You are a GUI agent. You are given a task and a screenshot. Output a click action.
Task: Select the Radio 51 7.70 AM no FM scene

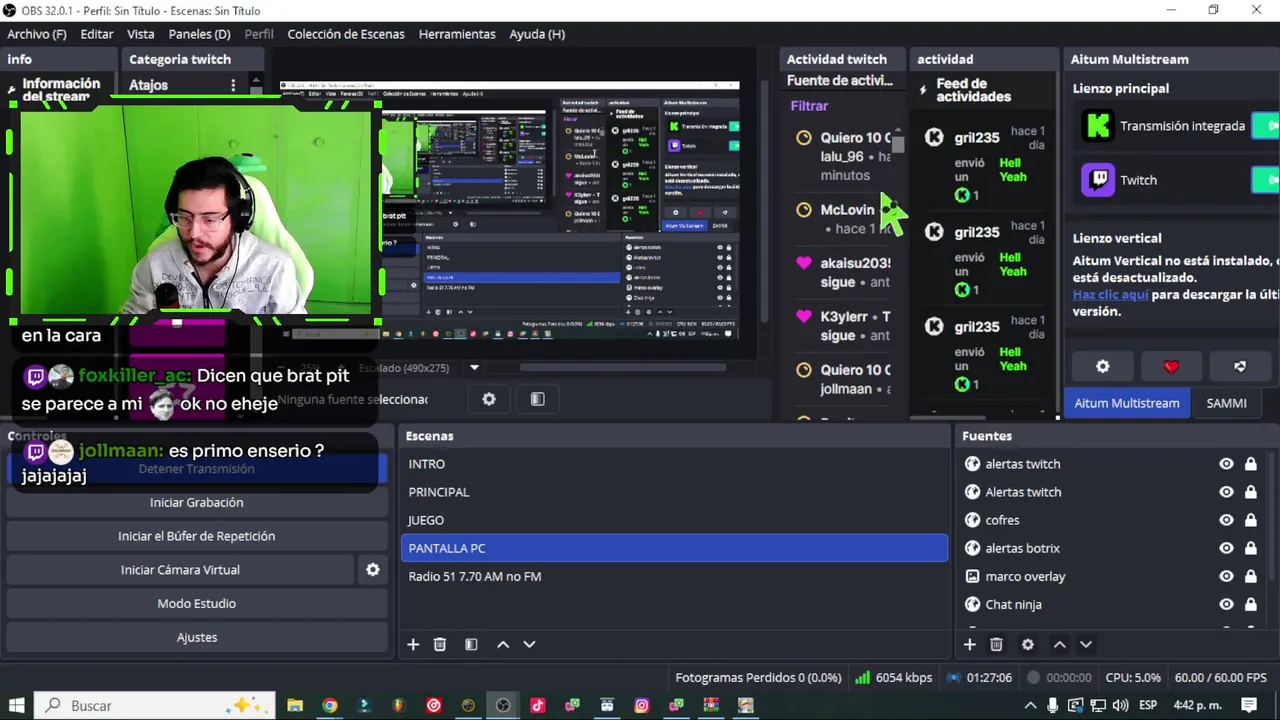coord(674,576)
